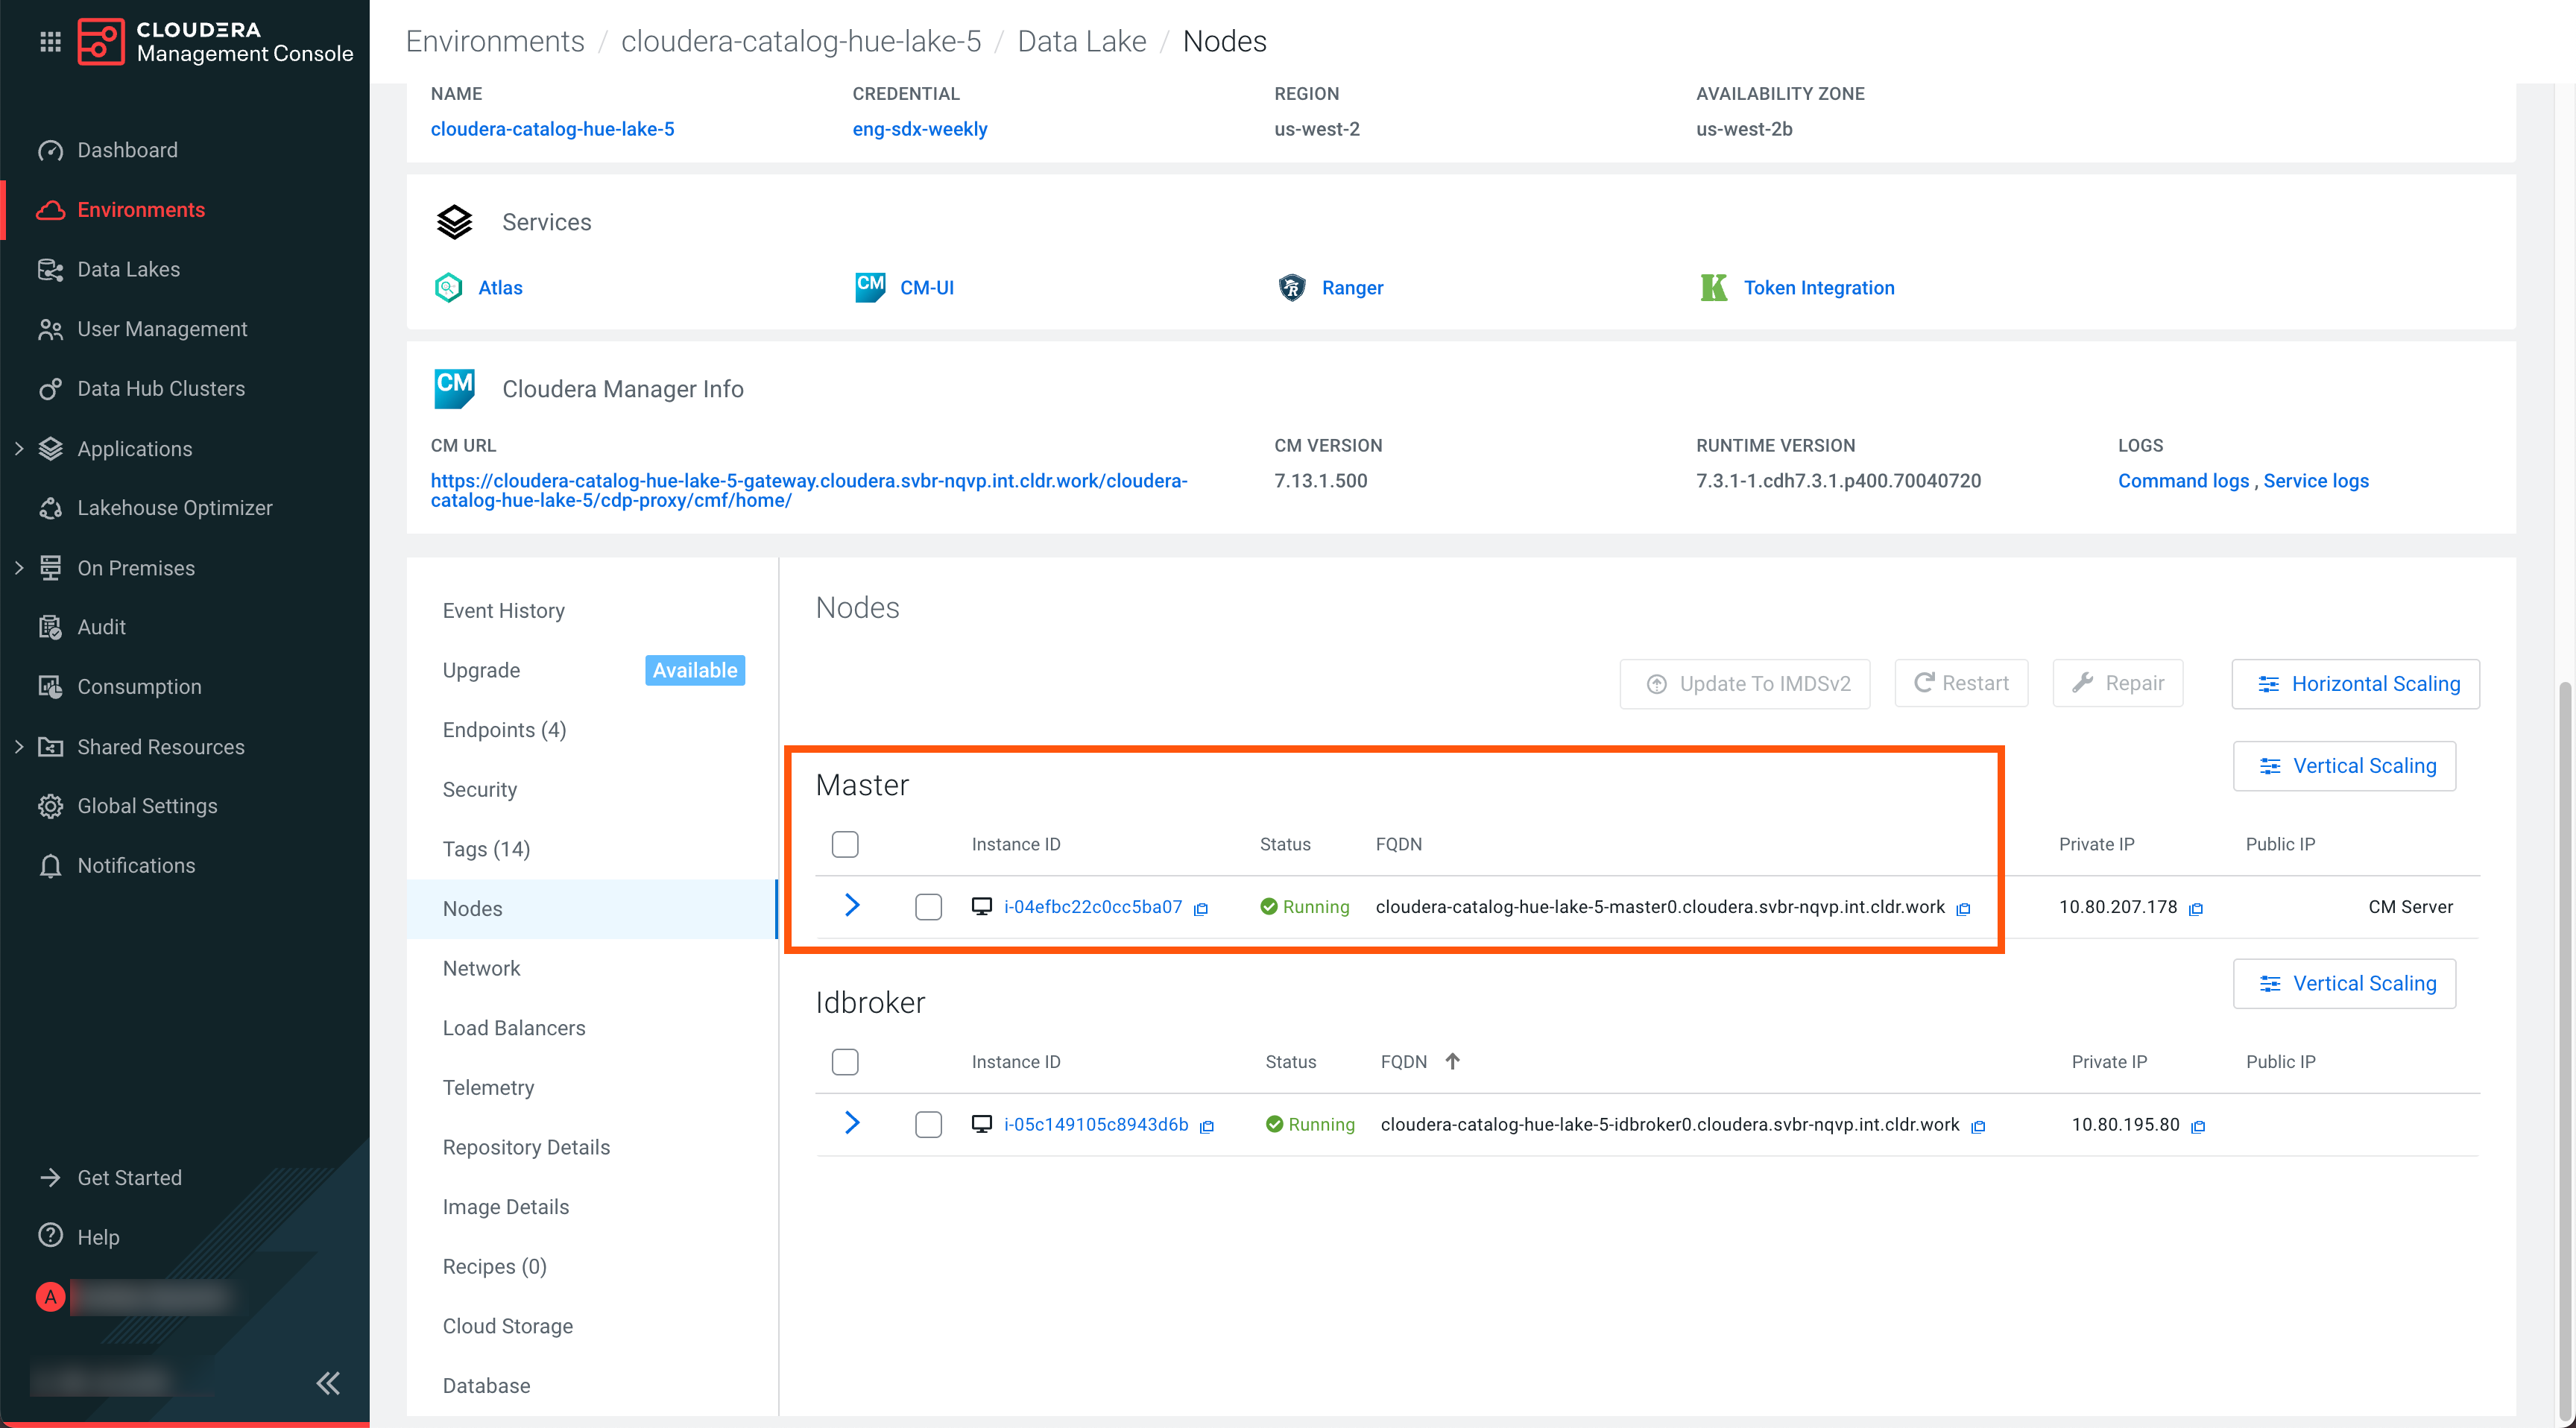Open the Command logs link

[2182, 481]
